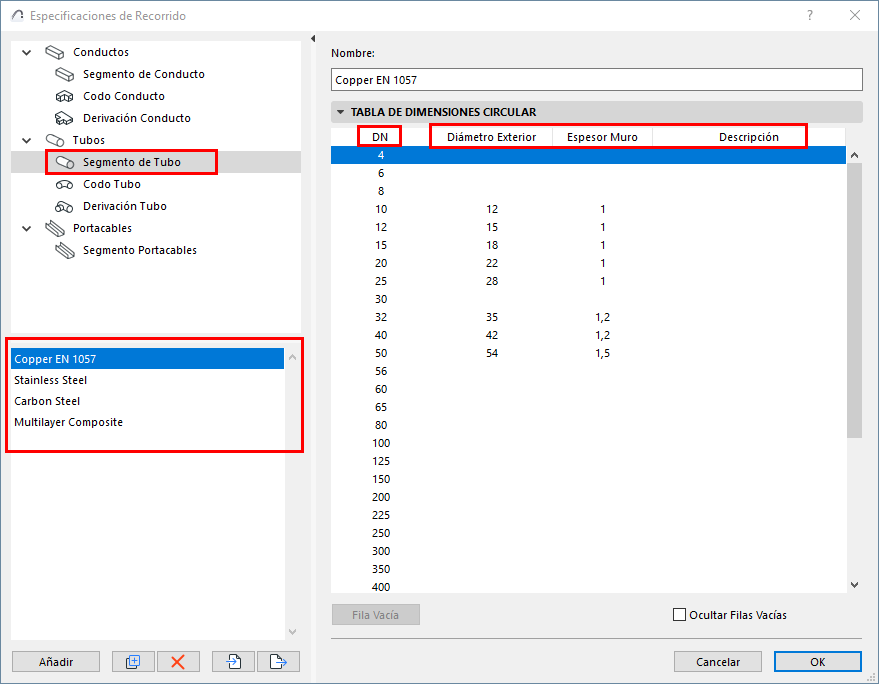The width and height of the screenshot is (879, 684).
Task: Click the Fila Vacía button
Action: 376,614
